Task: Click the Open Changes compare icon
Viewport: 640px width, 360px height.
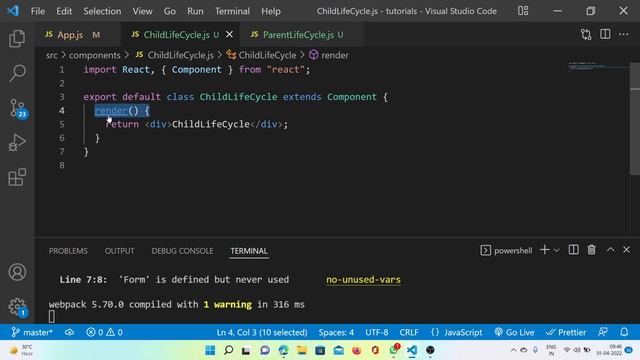Action: pos(586,35)
